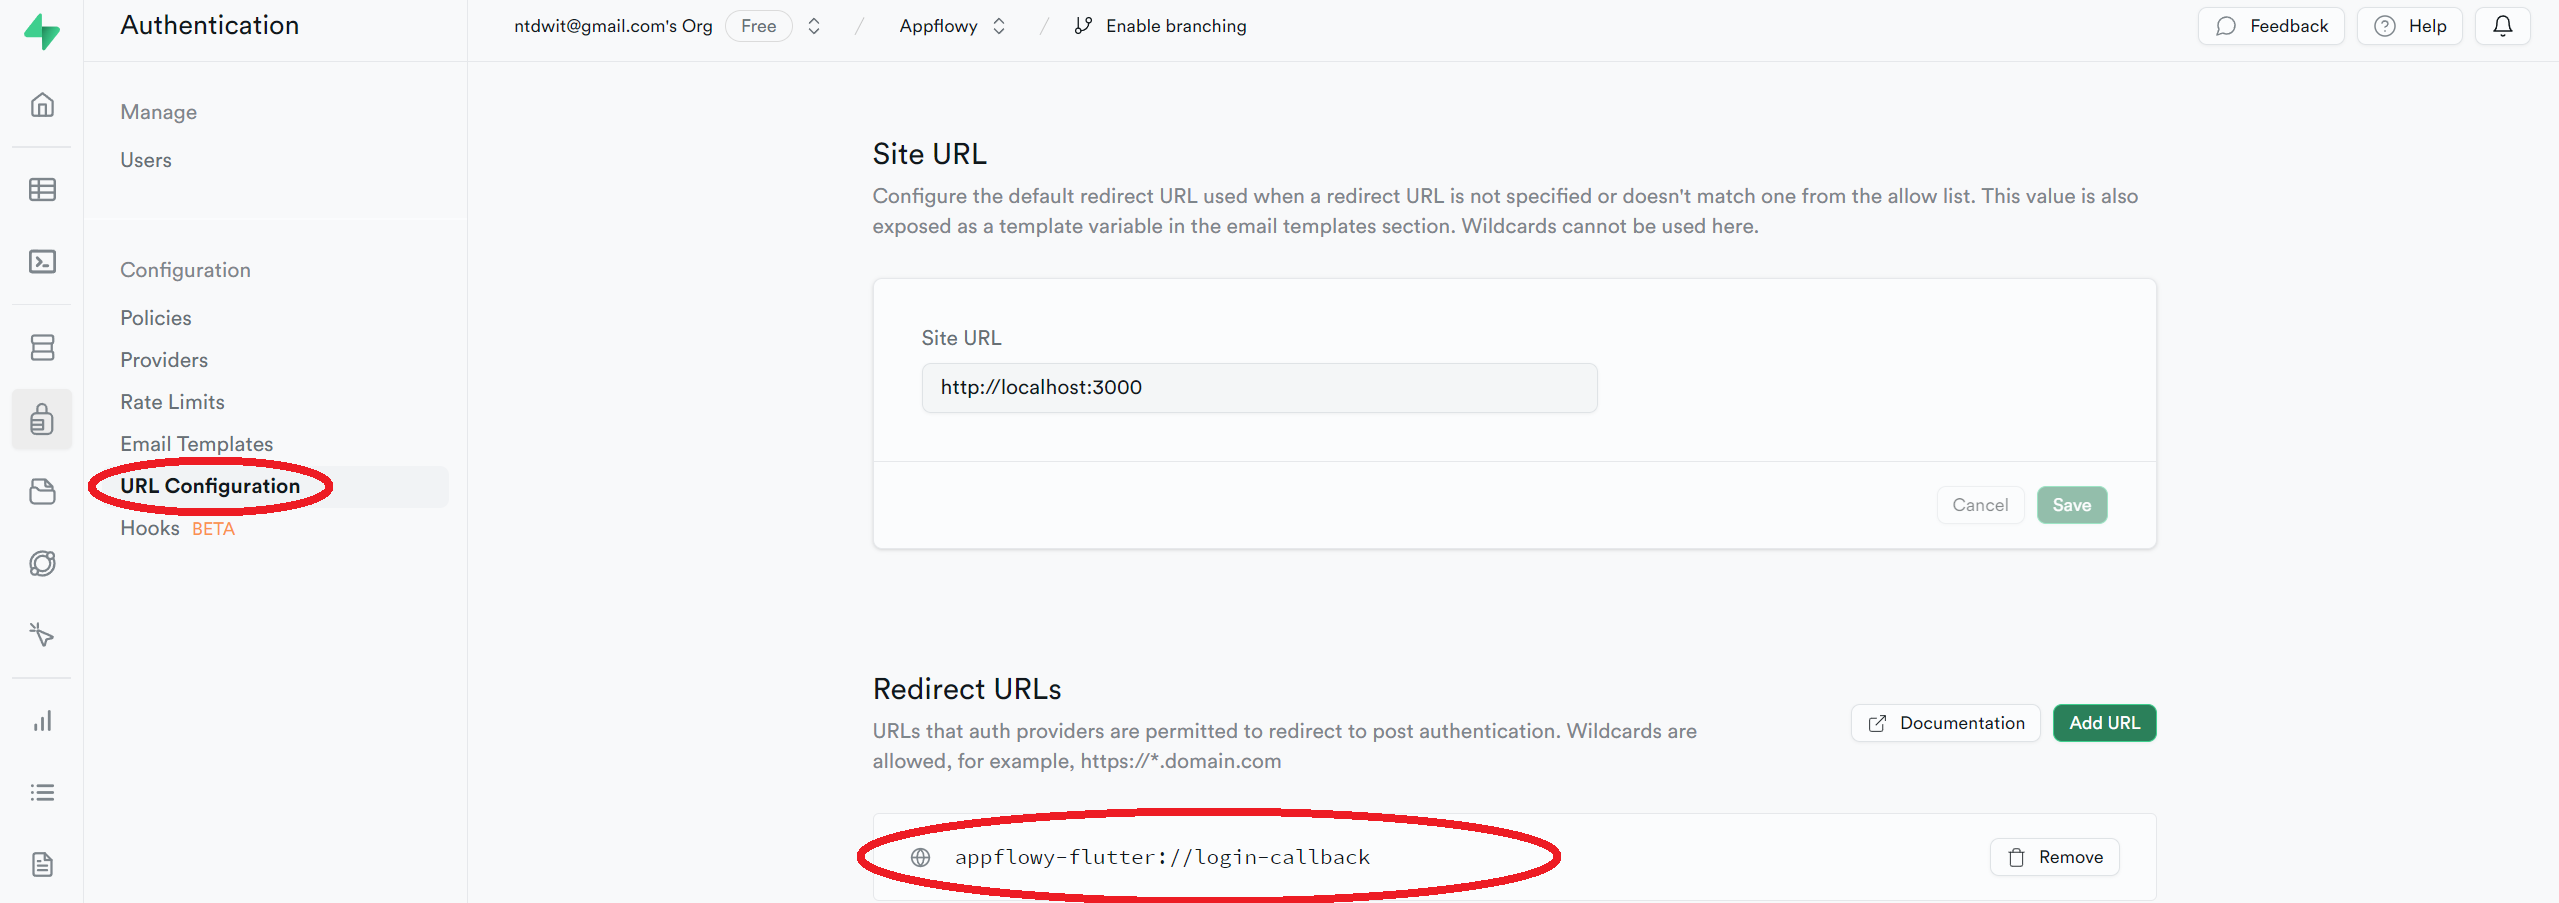
Task: Open the Providers settings page
Action: [164, 360]
